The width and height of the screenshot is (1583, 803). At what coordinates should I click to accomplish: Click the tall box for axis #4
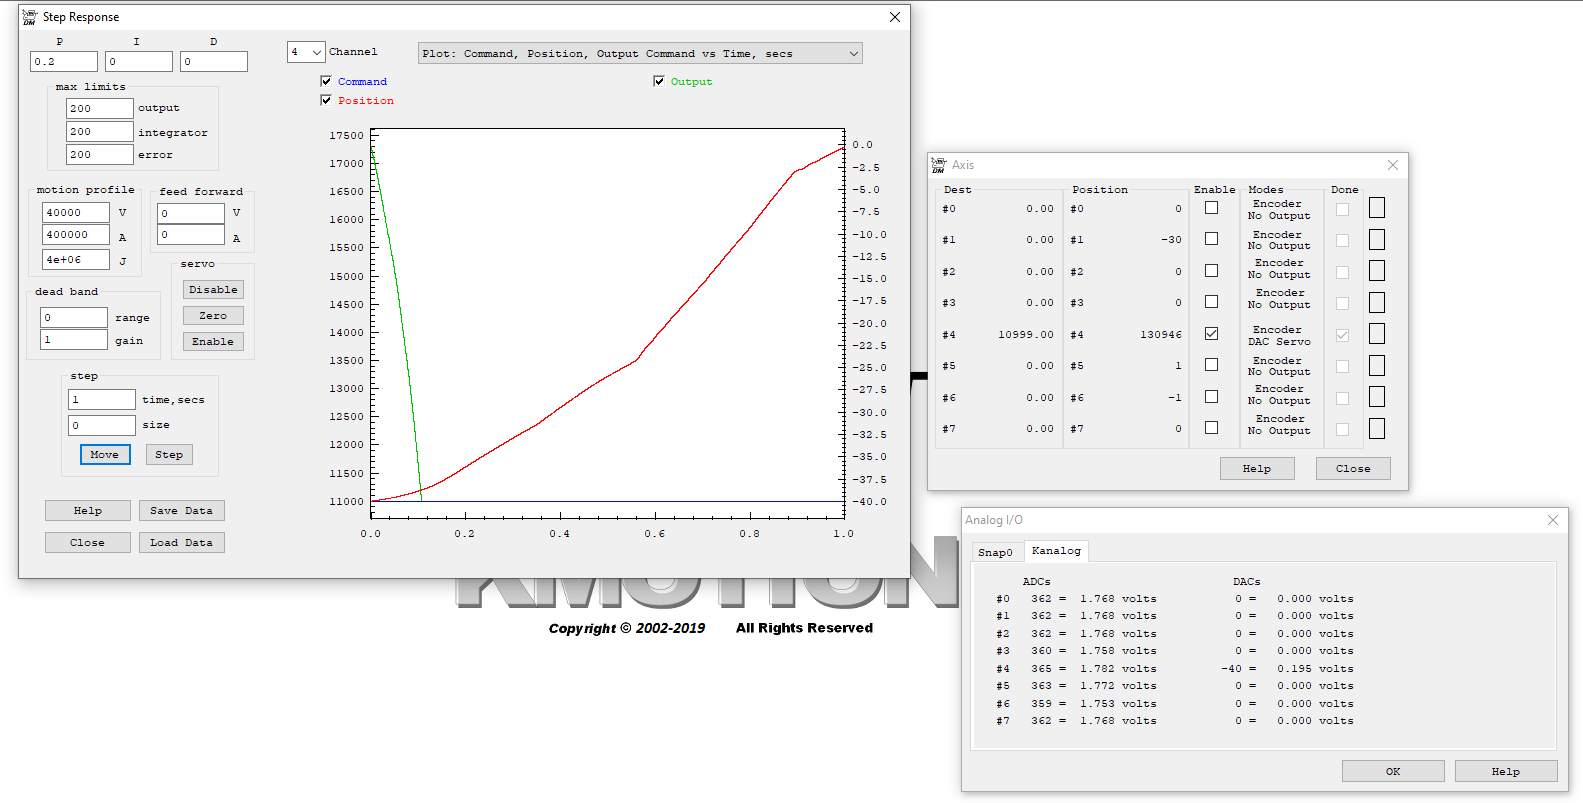(1376, 334)
